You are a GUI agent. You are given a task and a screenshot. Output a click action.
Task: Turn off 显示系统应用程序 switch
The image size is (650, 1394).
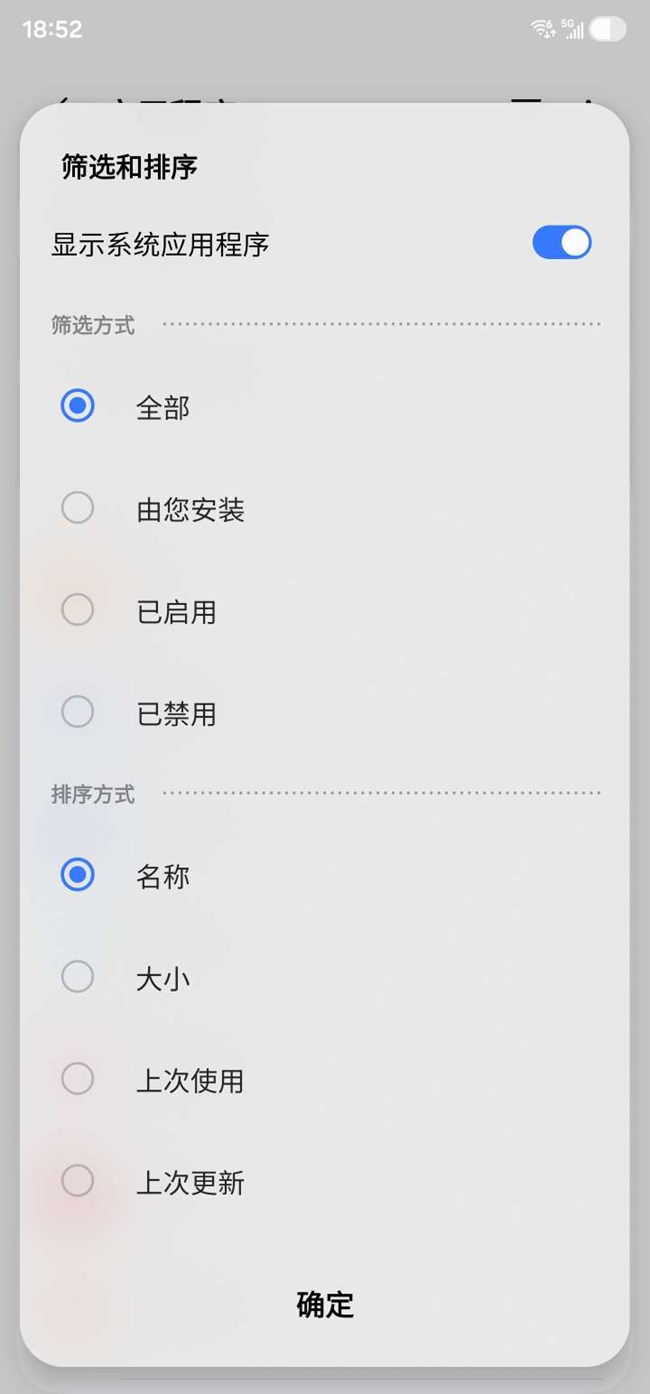pos(561,243)
